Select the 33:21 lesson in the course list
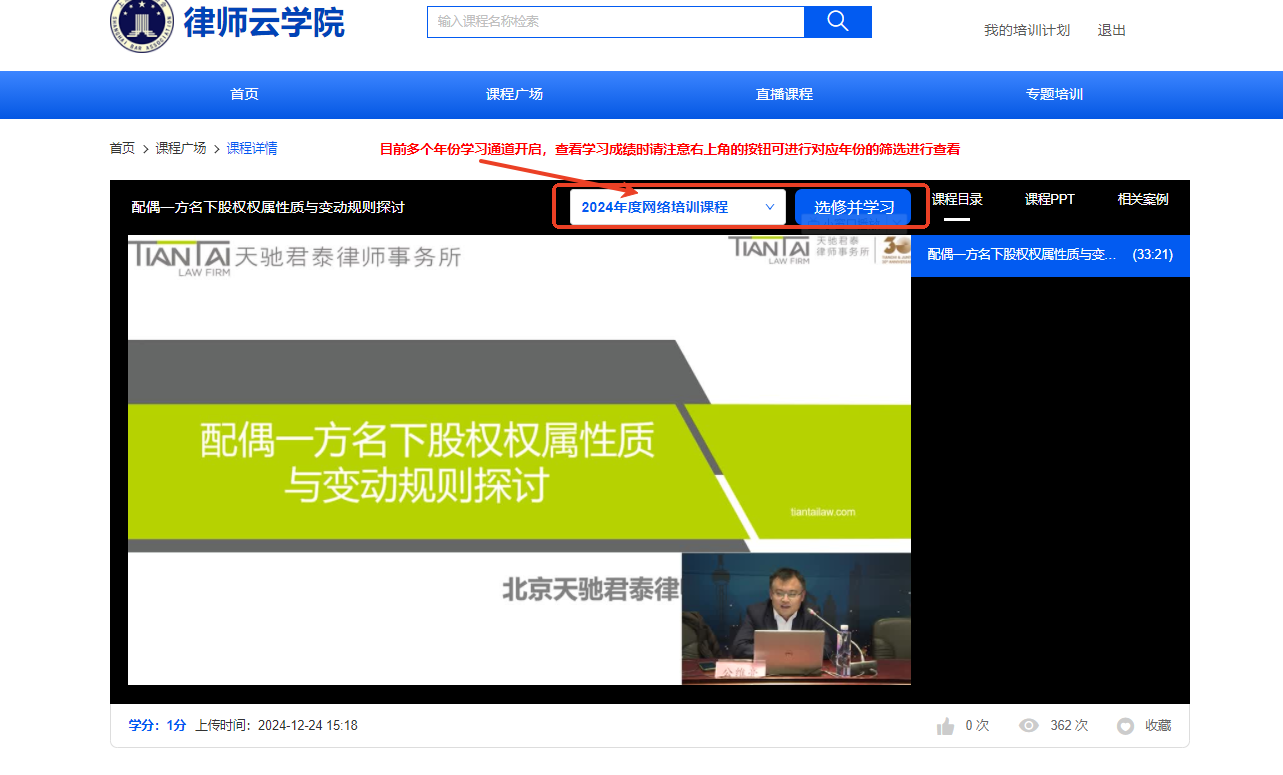The image size is (1283, 775). 1050,255
